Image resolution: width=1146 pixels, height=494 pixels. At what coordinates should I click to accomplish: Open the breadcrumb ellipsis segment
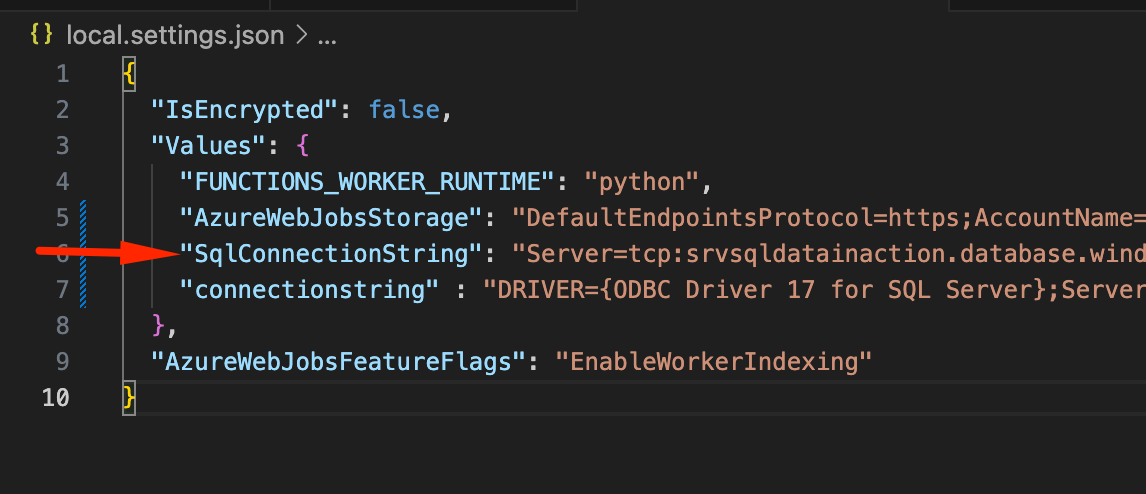click(x=327, y=37)
